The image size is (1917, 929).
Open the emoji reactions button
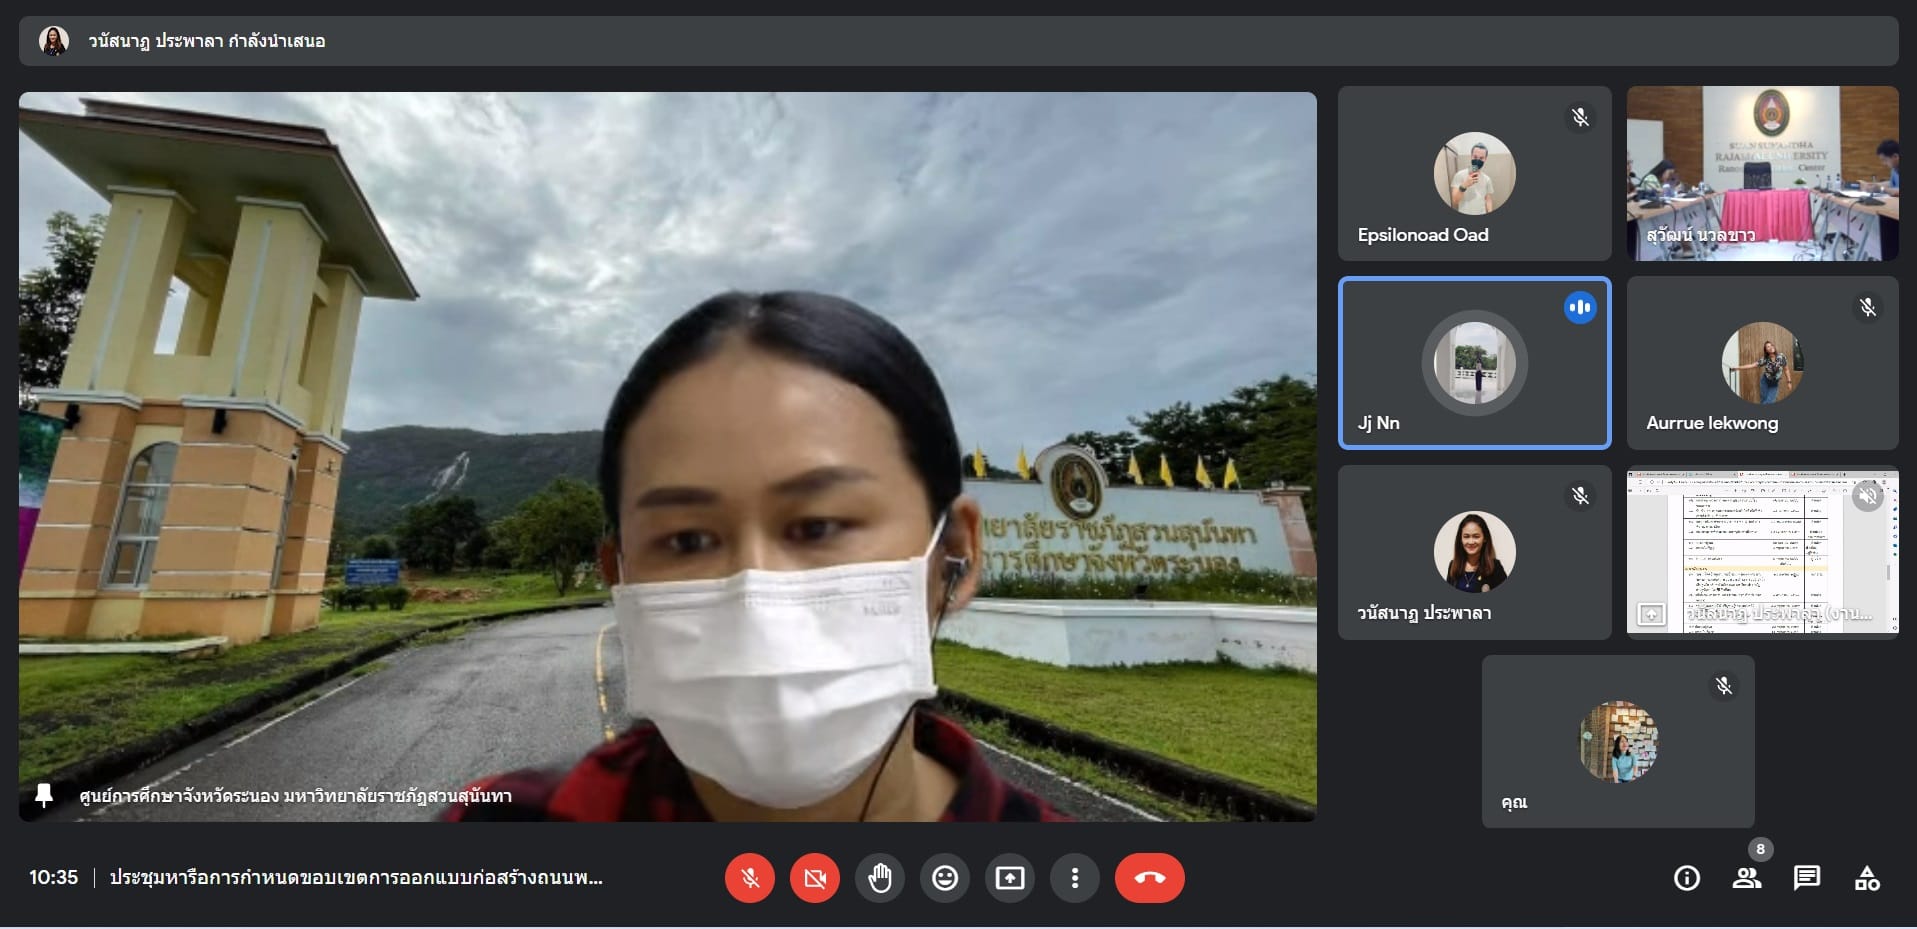pos(945,878)
